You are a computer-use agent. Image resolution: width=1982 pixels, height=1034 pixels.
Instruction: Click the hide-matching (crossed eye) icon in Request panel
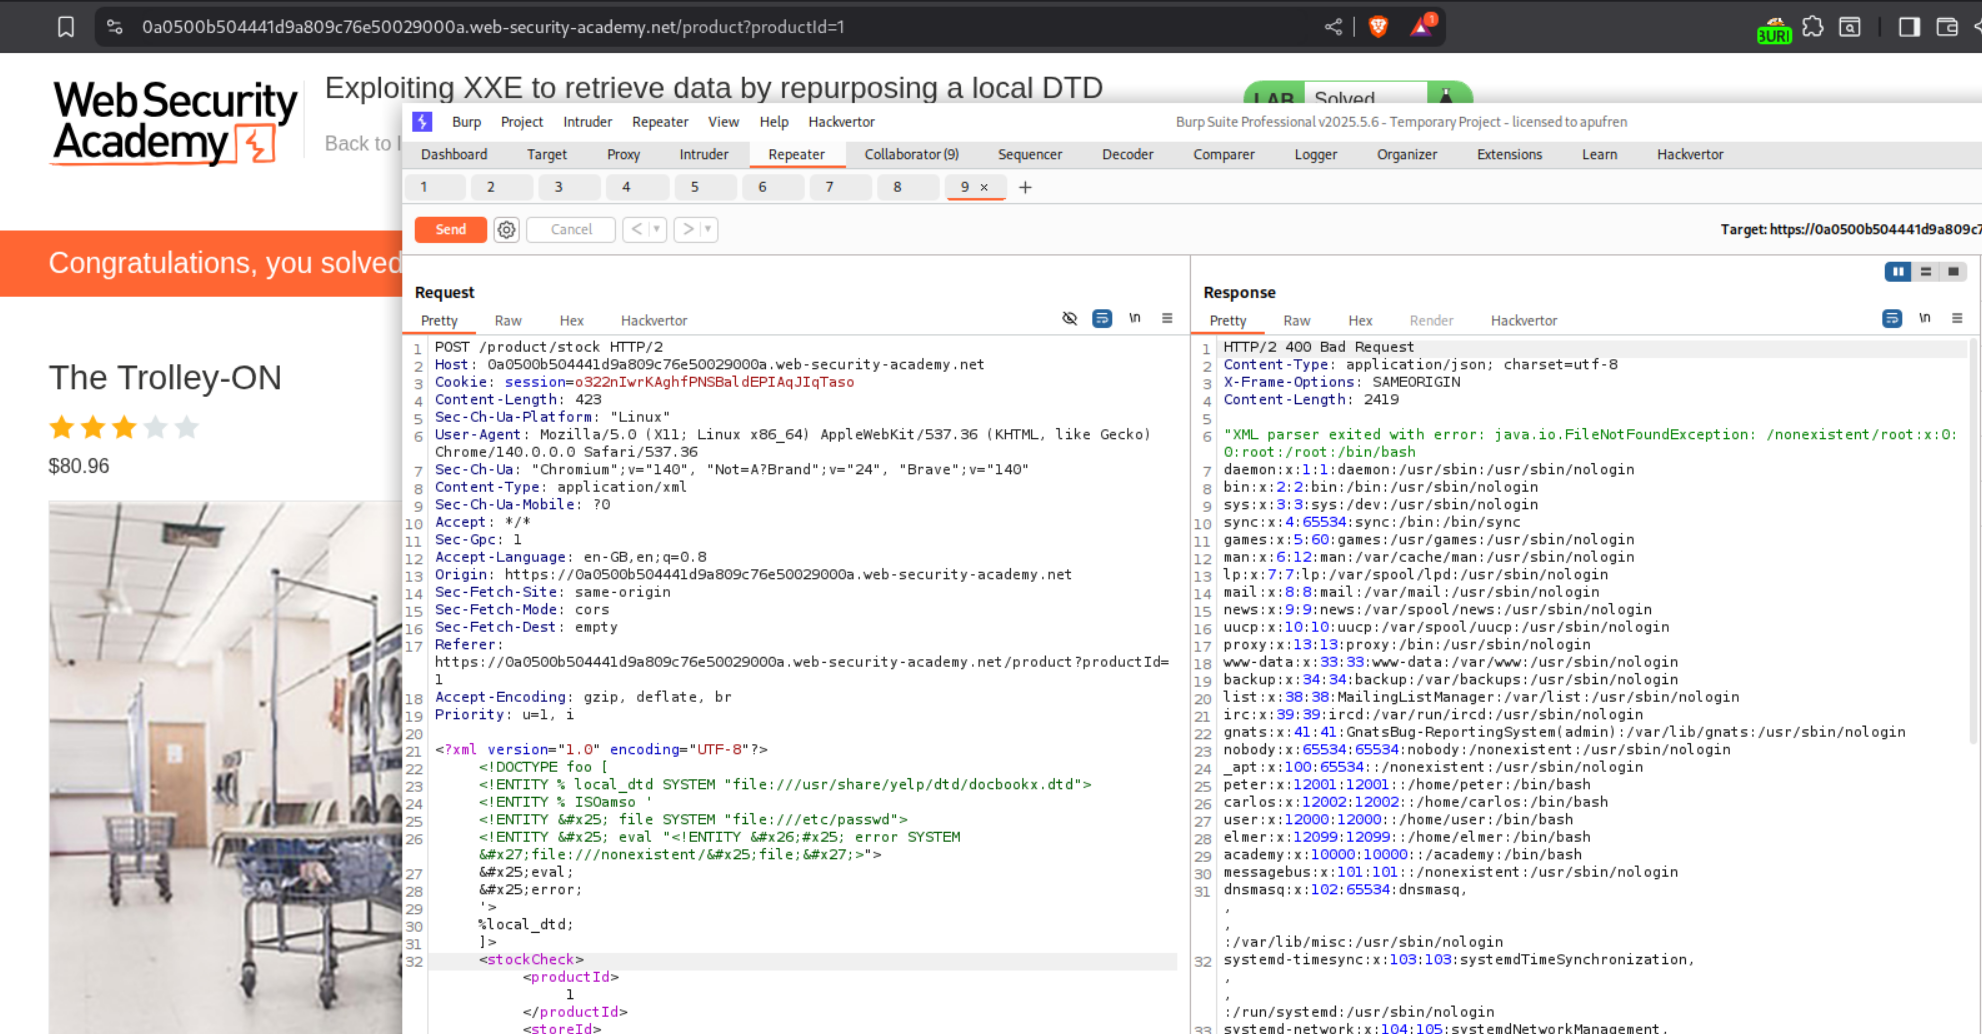tap(1070, 318)
